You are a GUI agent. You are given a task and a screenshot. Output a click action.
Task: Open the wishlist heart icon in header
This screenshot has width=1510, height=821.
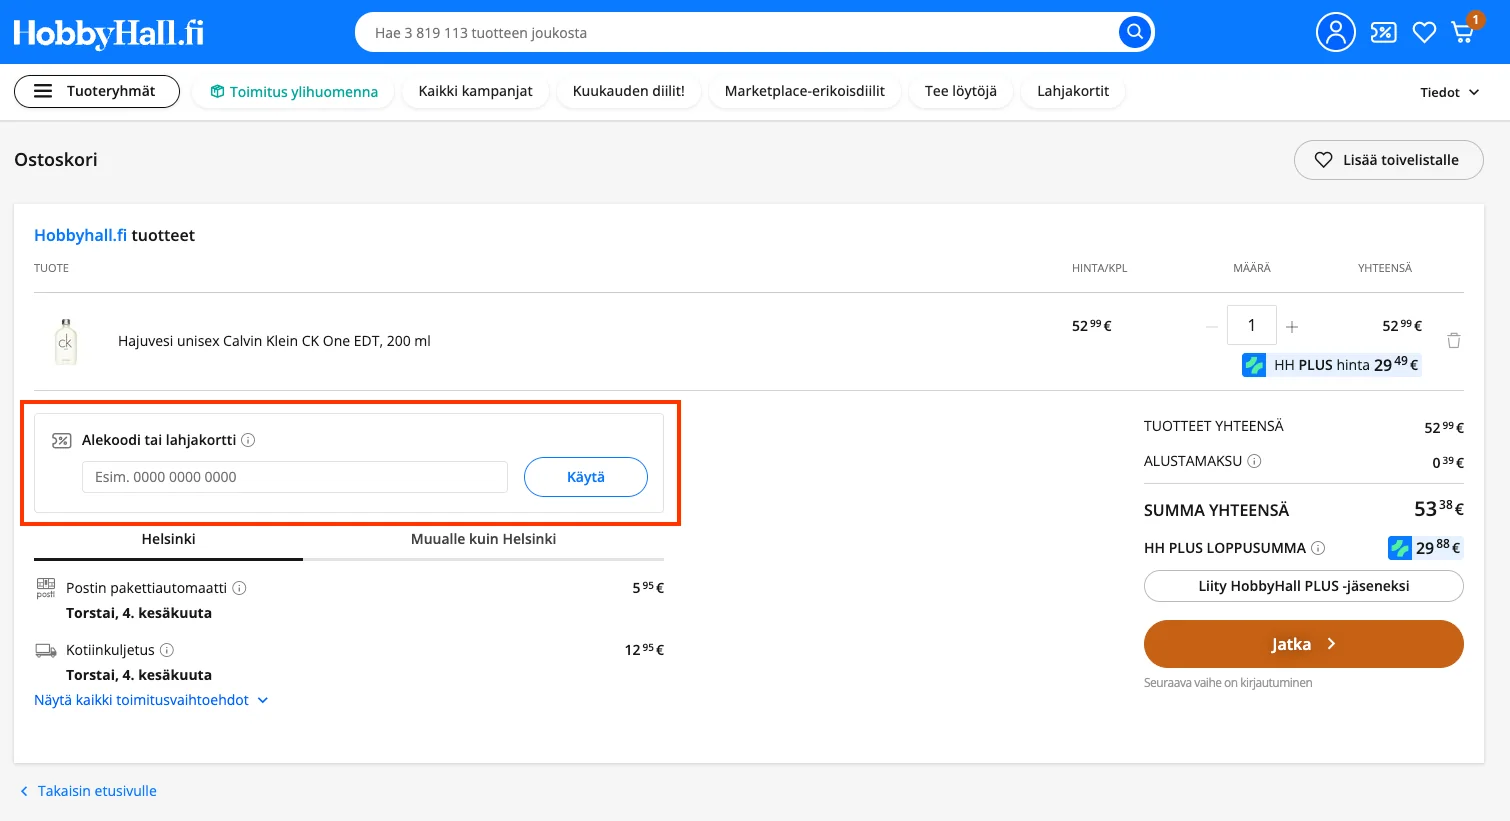point(1424,33)
